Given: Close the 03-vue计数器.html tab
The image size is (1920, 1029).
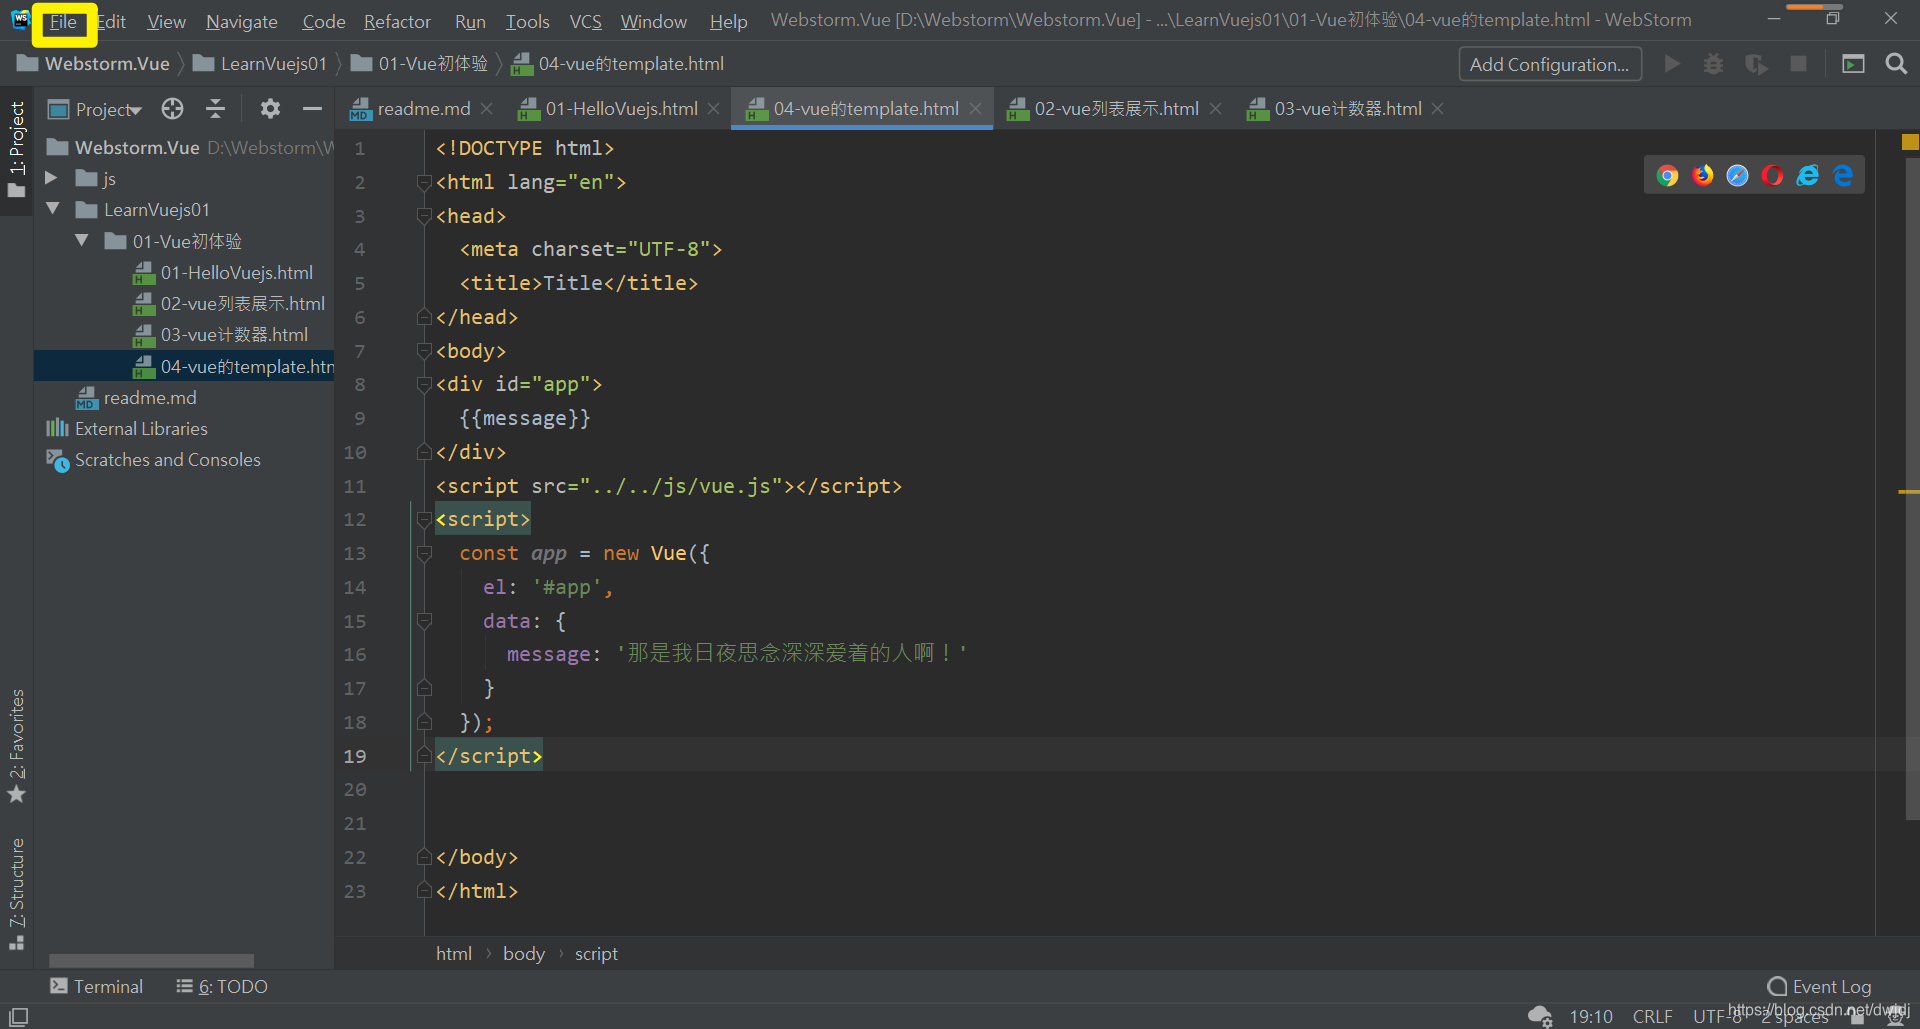Looking at the screenshot, I should point(1438,109).
